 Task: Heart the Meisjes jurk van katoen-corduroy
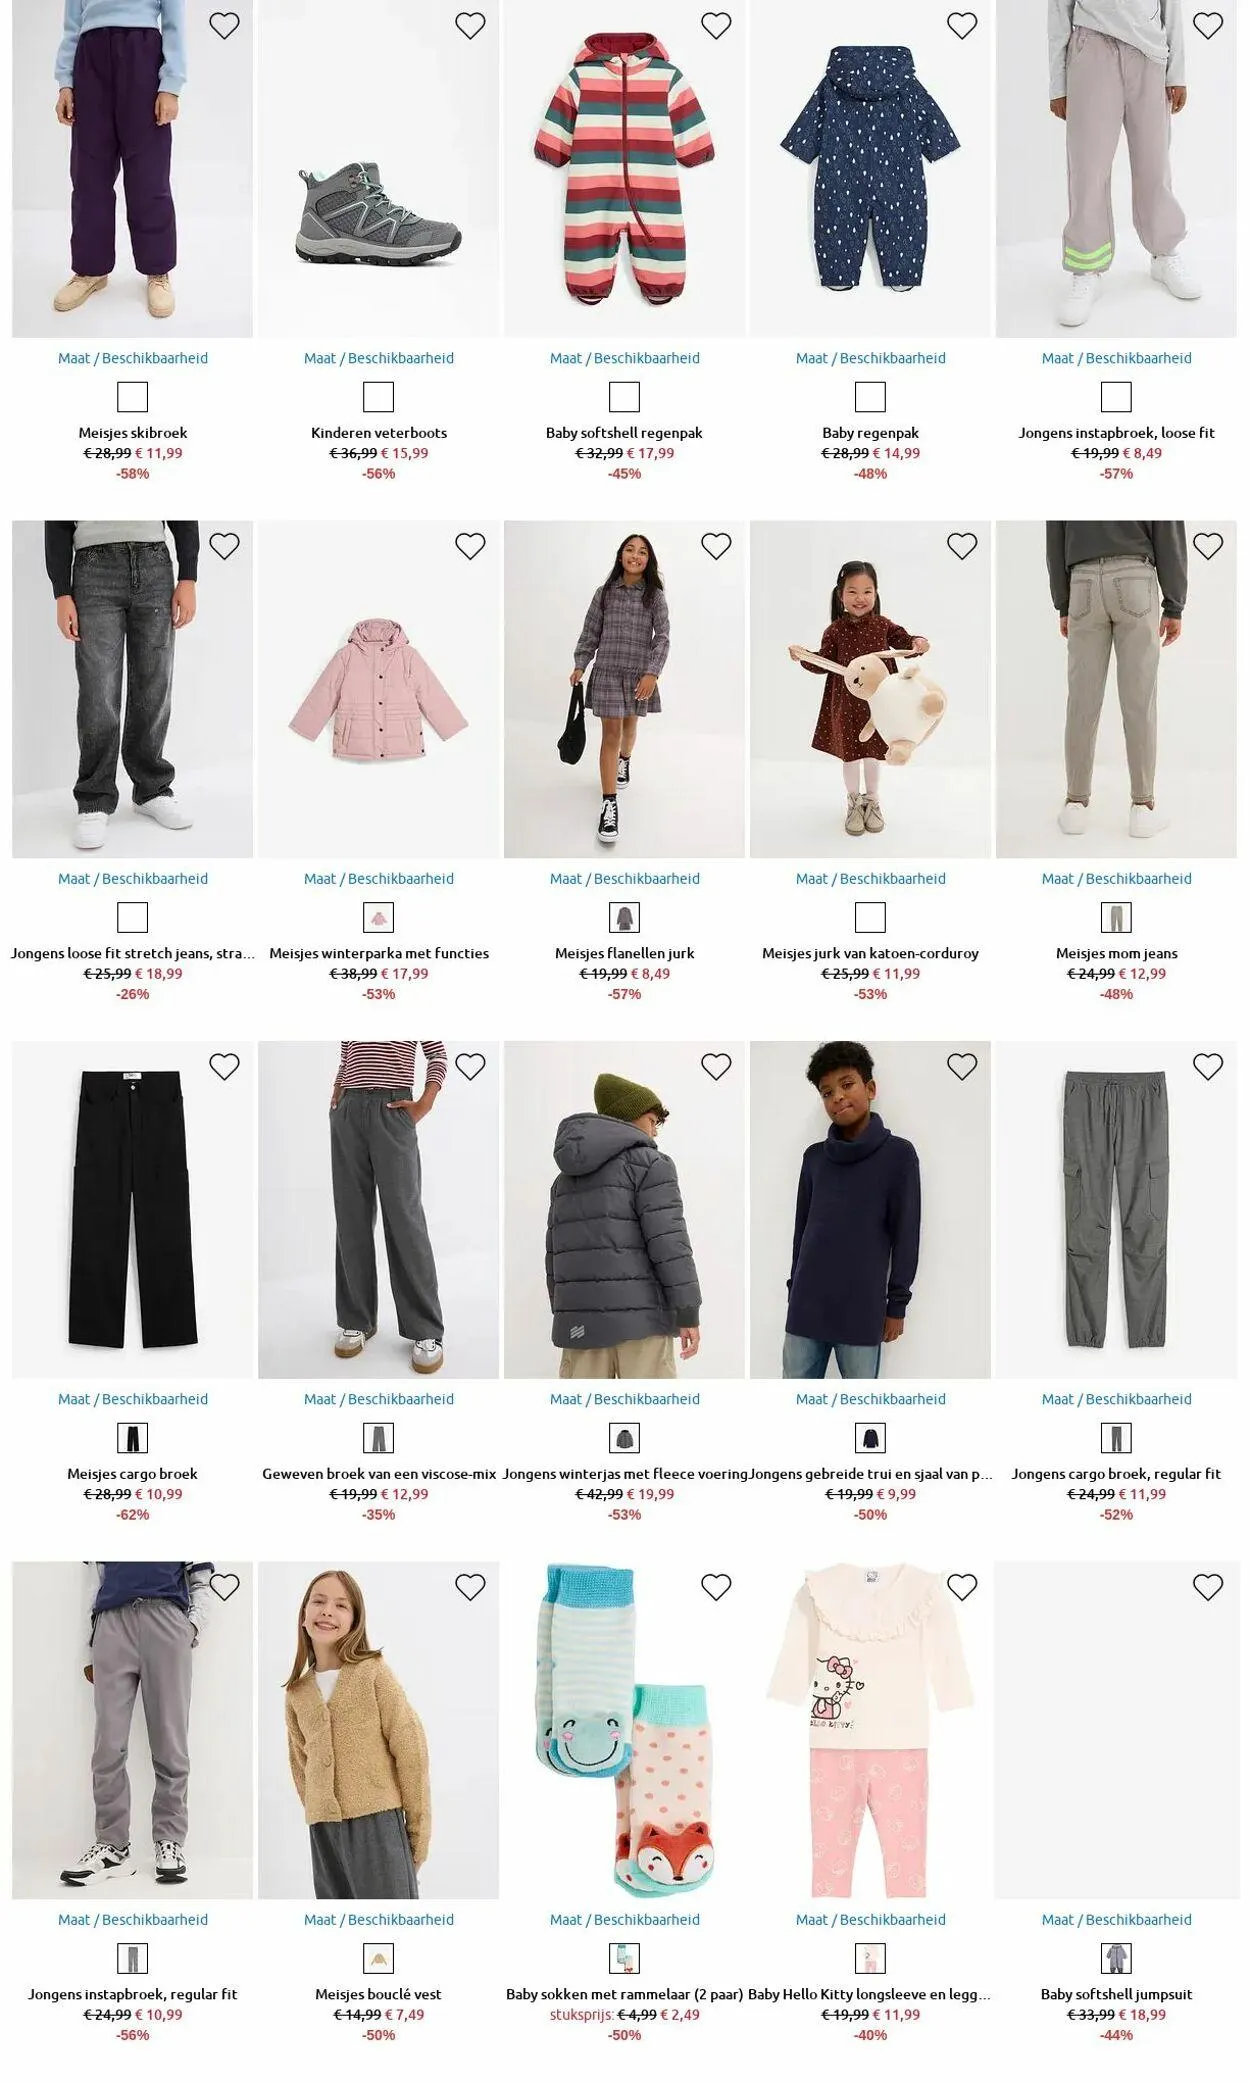click(962, 546)
